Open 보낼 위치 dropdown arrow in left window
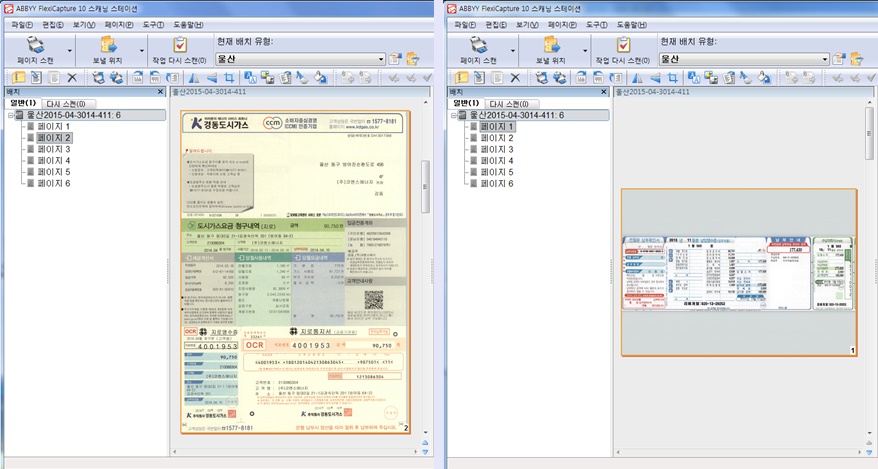This screenshot has height=469, width=878. tap(142, 50)
